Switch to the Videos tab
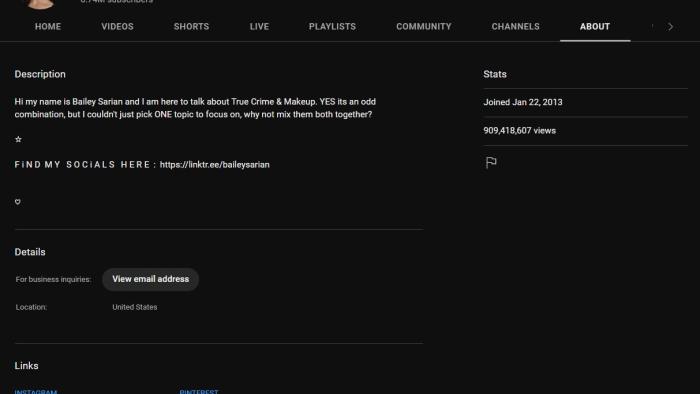The image size is (700, 394). tap(117, 27)
